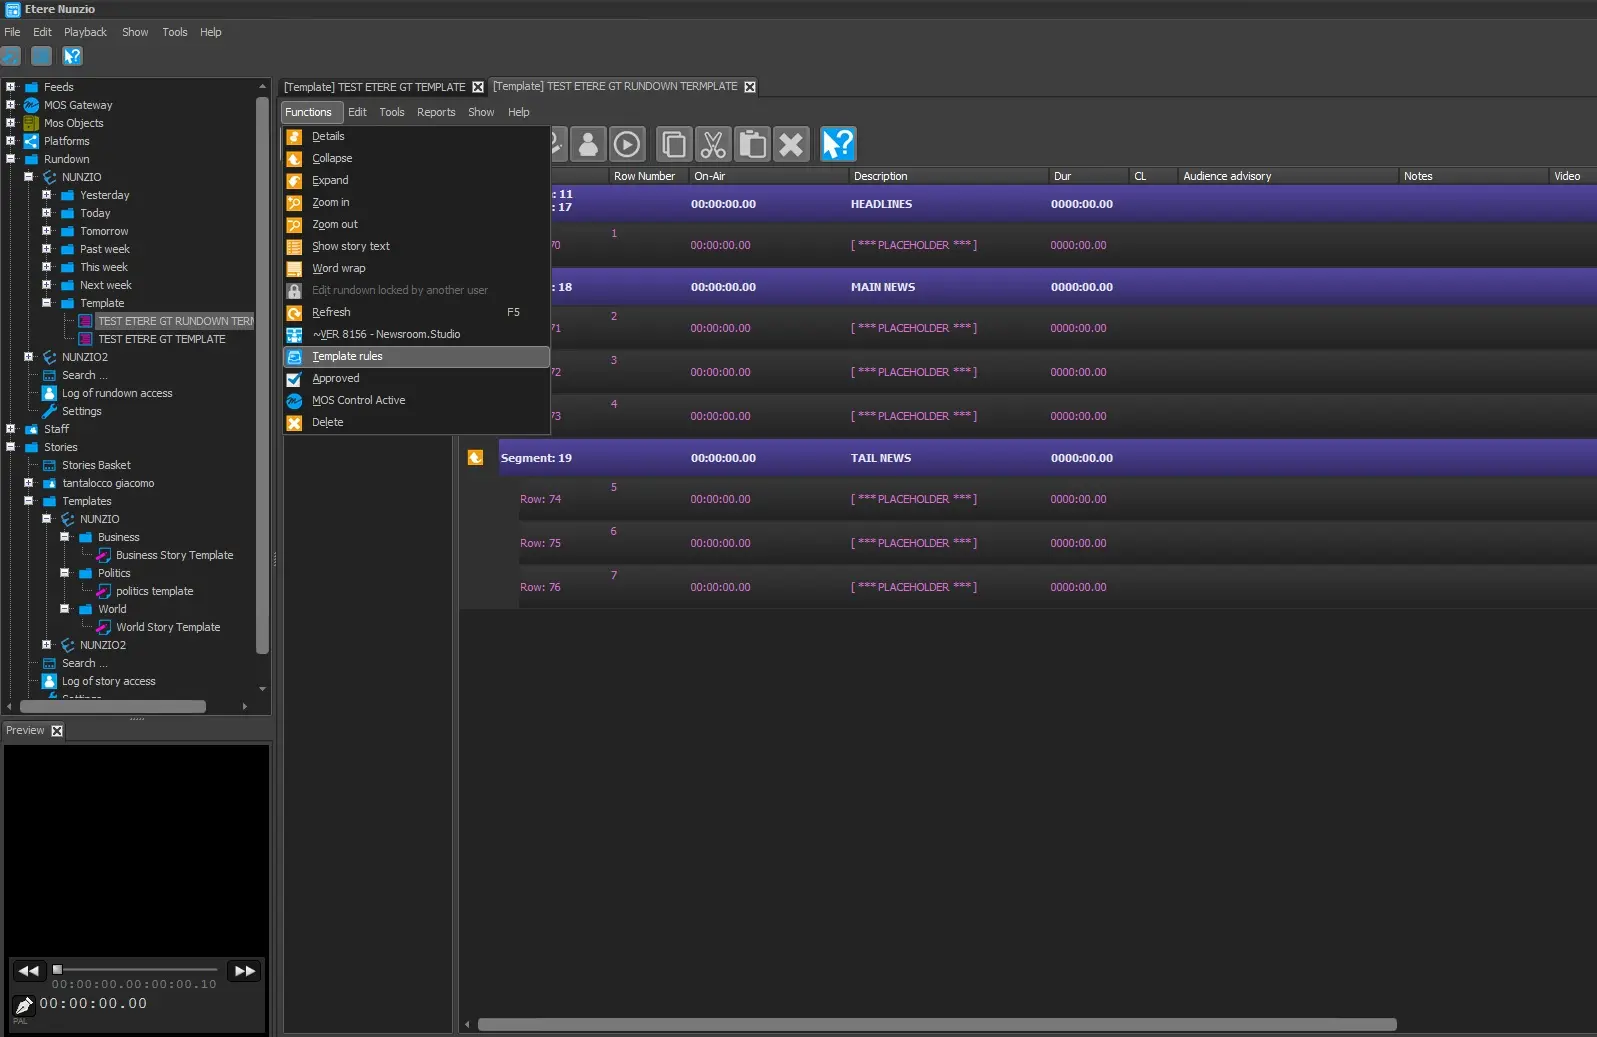1597x1037 pixels.
Task: Expand the Yesterday rundown folder
Action: point(47,195)
